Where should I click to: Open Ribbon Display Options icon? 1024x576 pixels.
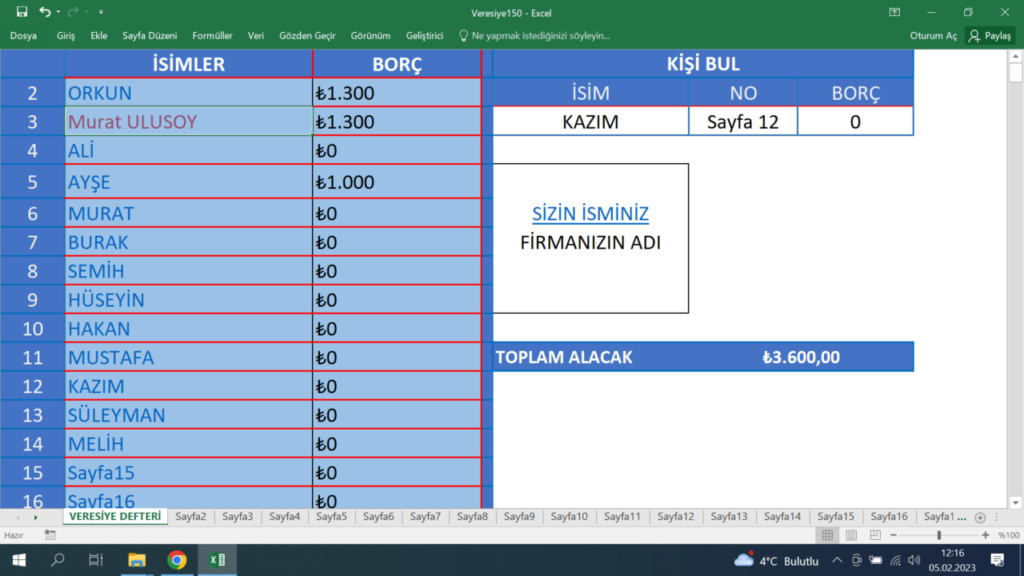pos(893,12)
